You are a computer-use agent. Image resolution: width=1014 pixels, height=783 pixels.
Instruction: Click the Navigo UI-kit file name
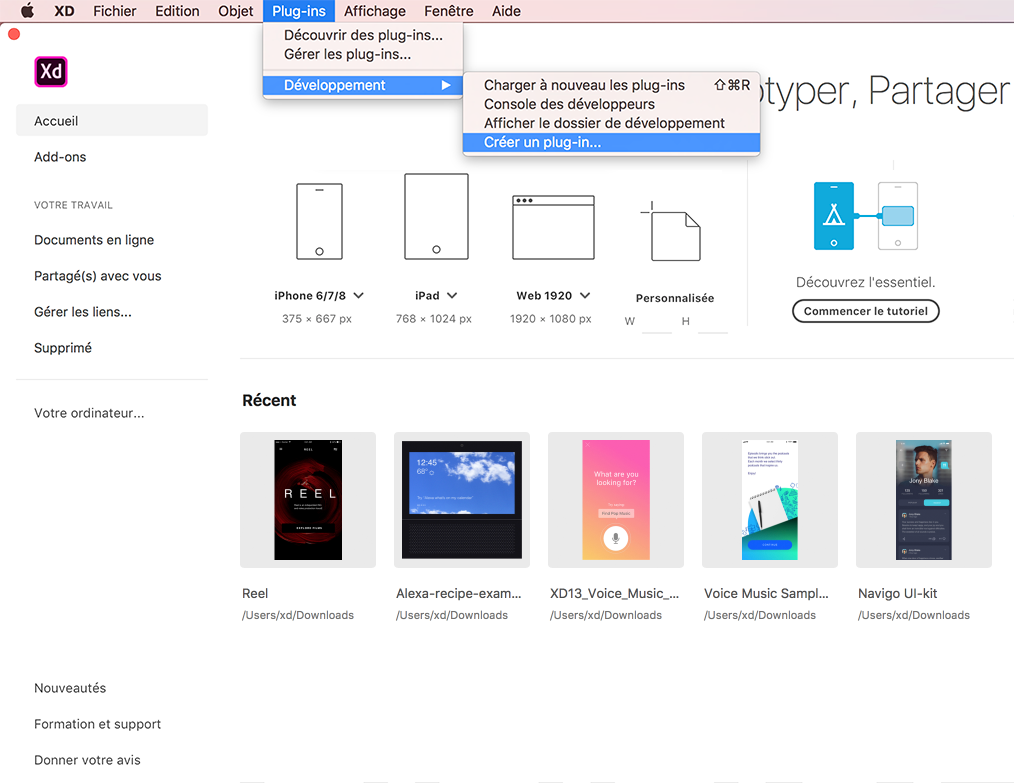click(898, 594)
